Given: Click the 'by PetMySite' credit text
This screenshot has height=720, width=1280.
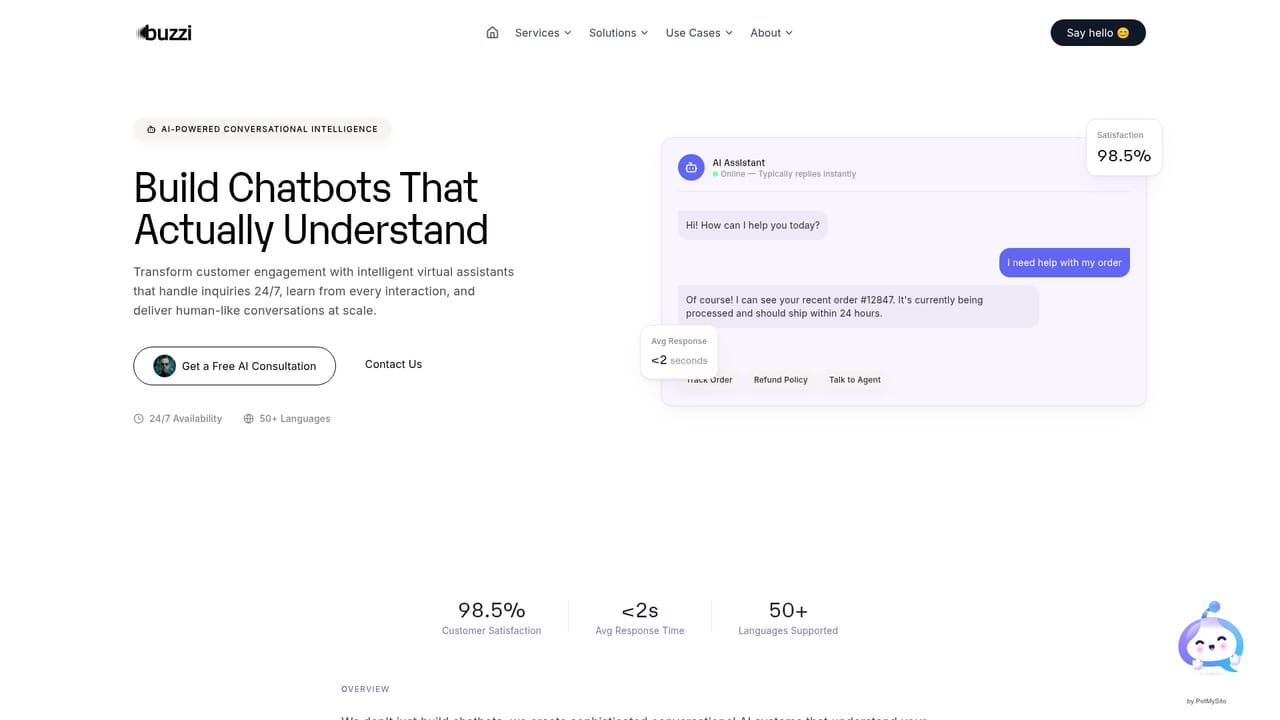Looking at the screenshot, I should 1206,701.
